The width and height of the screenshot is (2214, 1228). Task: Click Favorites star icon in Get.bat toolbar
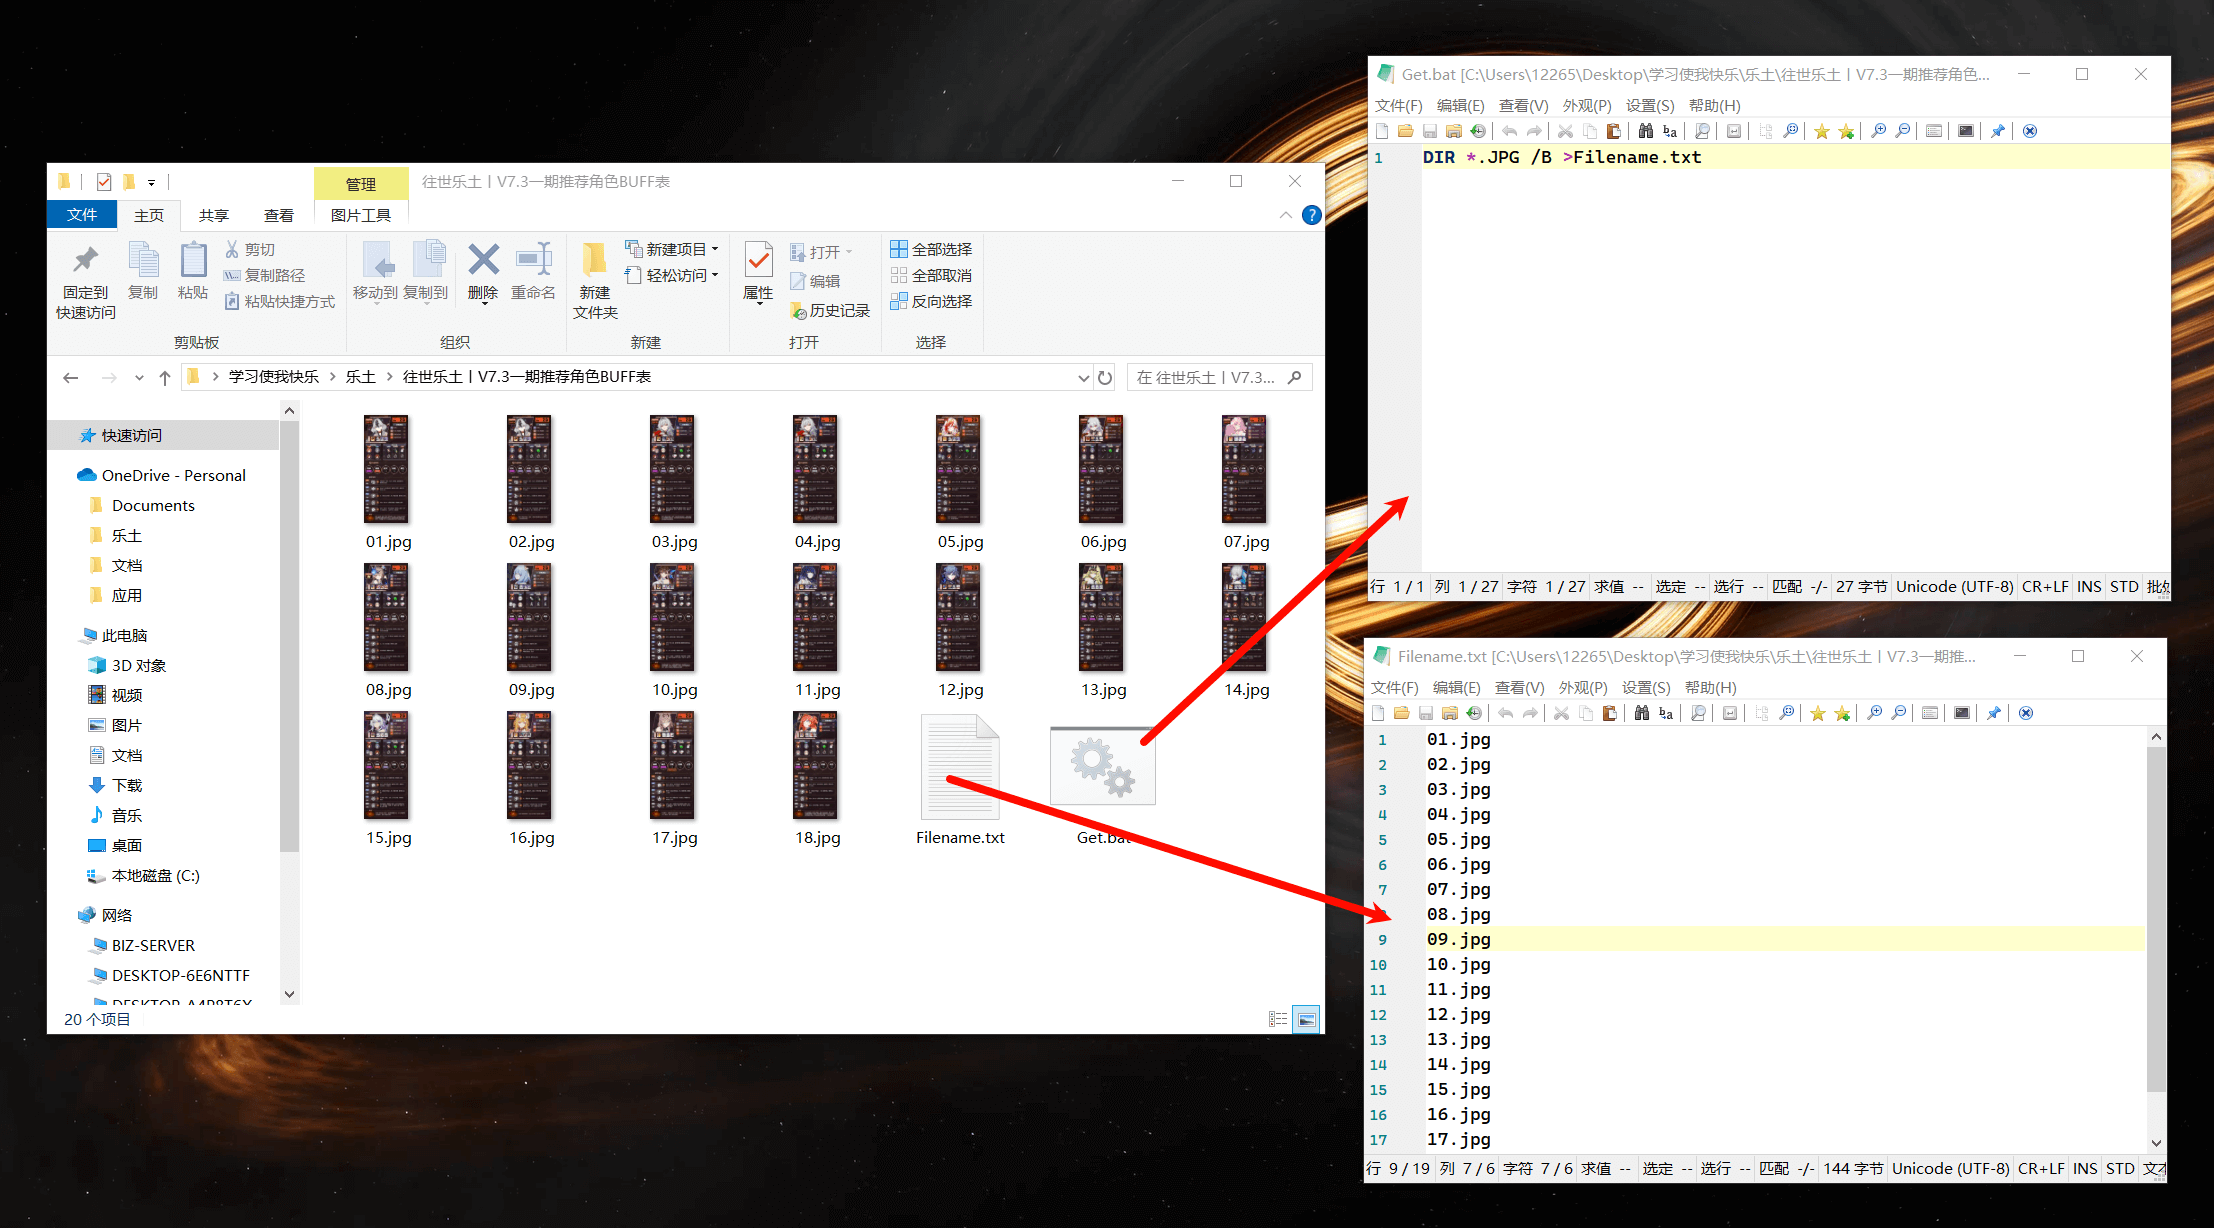click(1821, 131)
